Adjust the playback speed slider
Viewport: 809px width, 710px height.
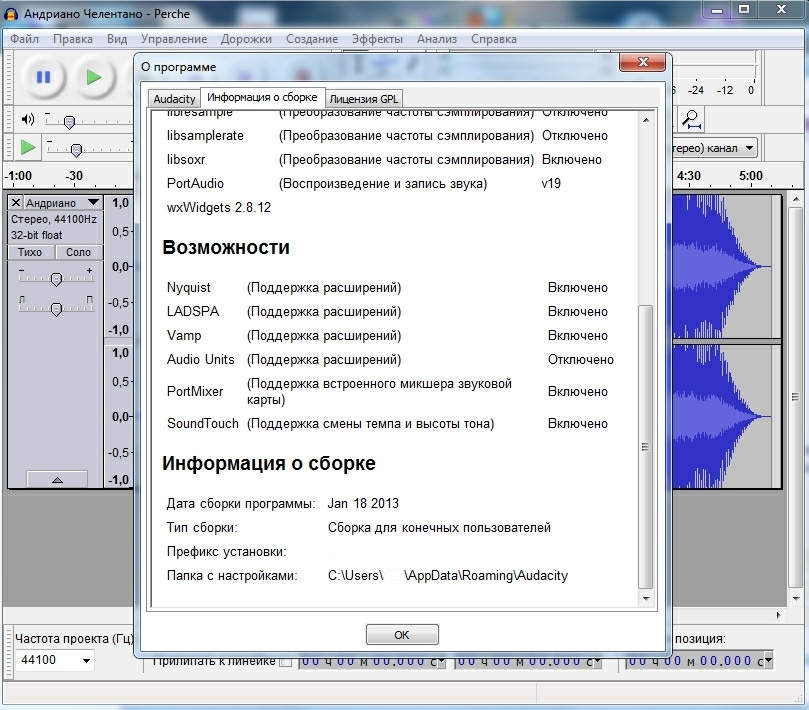[76, 150]
